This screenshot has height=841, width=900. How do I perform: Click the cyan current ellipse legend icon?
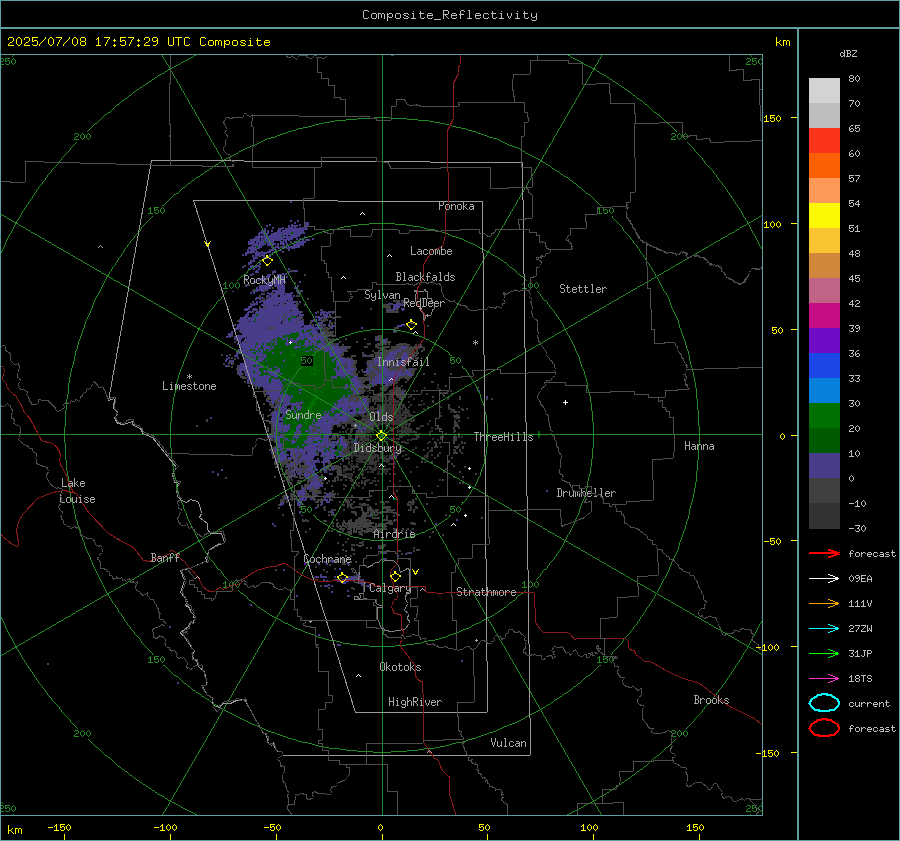coord(824,703)
